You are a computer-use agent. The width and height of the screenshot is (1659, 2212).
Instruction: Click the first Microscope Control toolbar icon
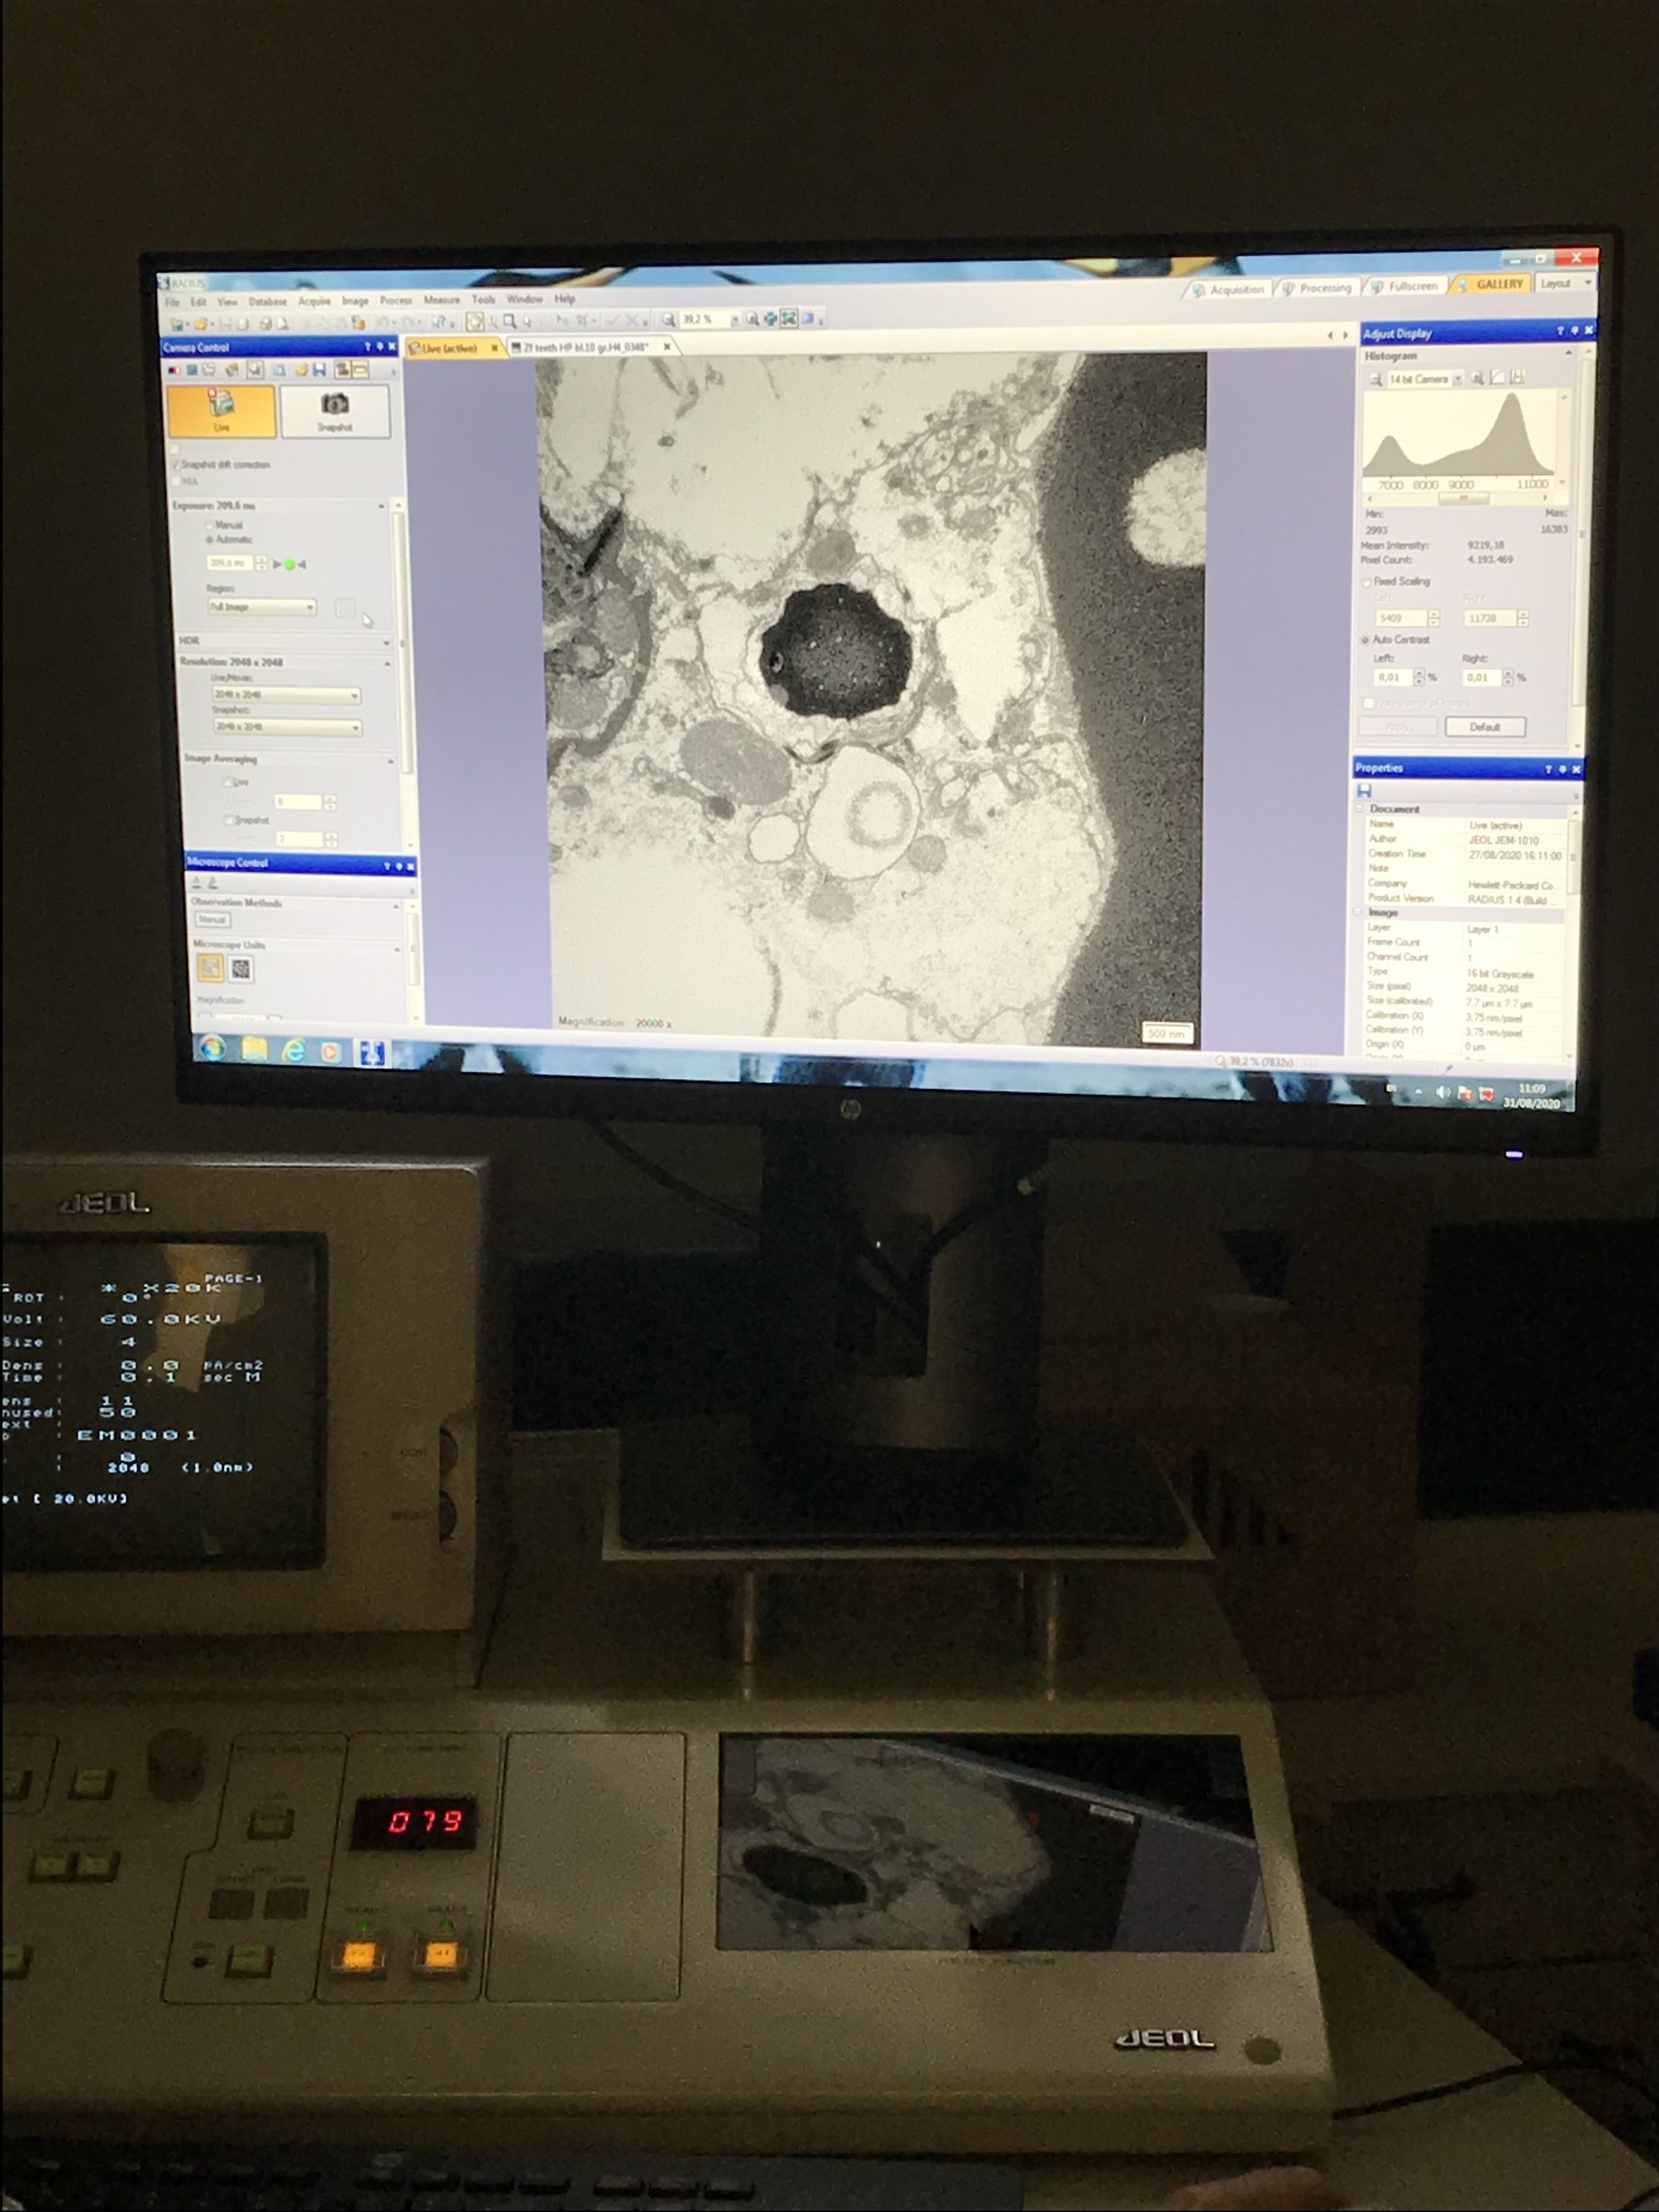(x=197, y=883)
